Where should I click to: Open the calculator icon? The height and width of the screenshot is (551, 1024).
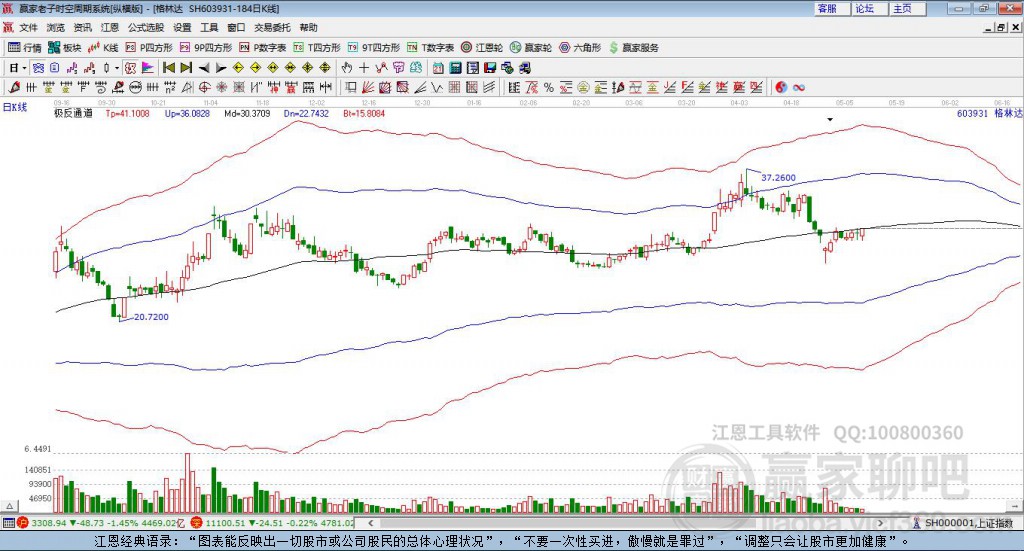pyautogui.click(x=455, y=68)
